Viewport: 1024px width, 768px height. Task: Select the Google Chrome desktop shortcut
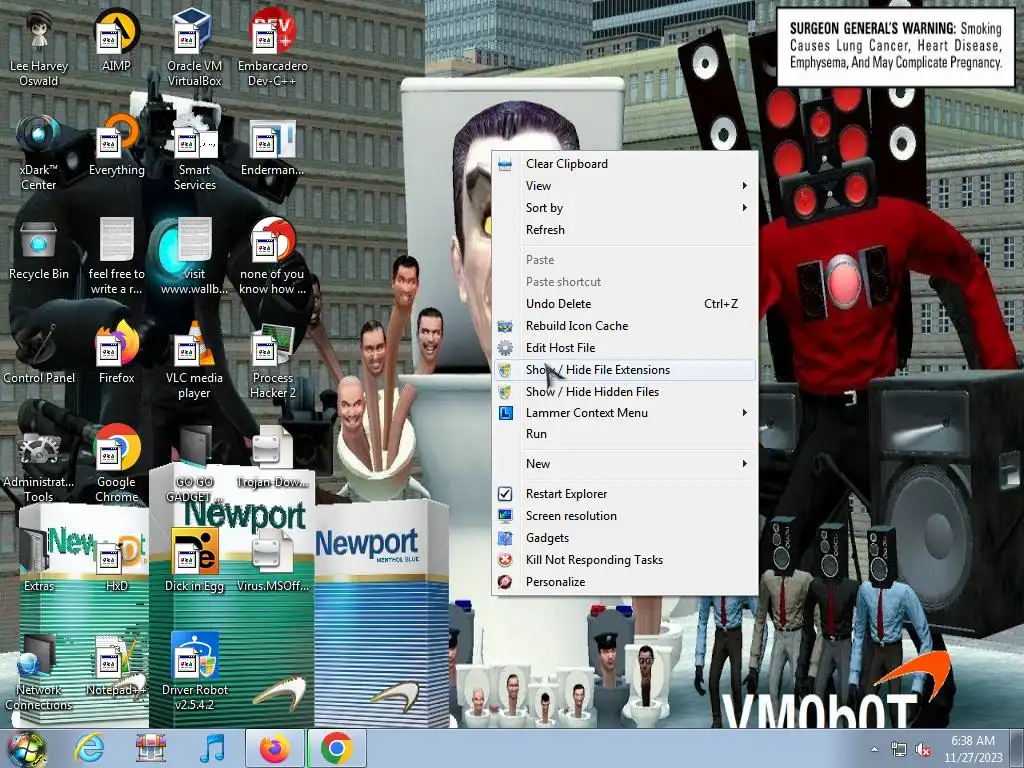pyautogui.click(x=116, y=465)
